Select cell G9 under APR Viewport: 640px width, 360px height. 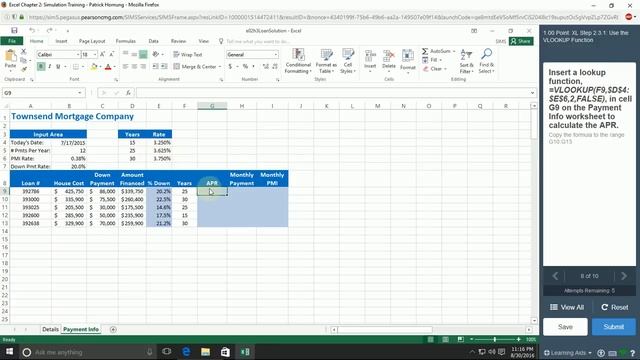point(212,191)
